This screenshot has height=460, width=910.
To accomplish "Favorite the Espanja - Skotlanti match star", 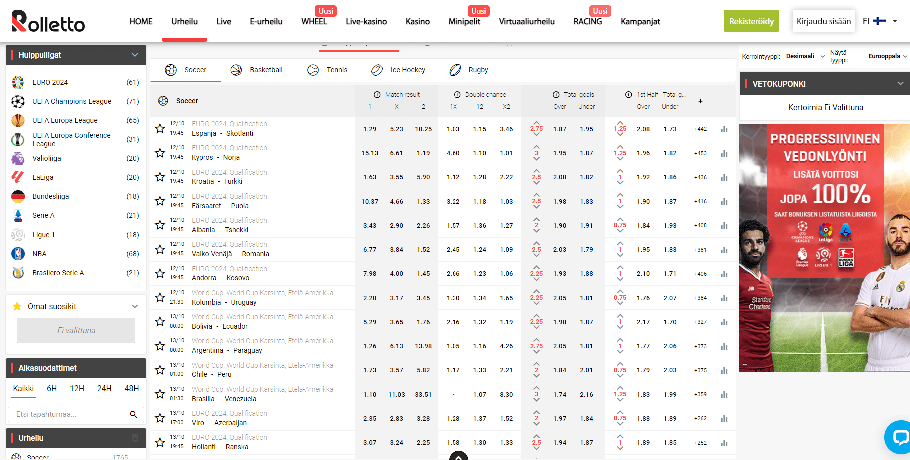I will point(159,128).
